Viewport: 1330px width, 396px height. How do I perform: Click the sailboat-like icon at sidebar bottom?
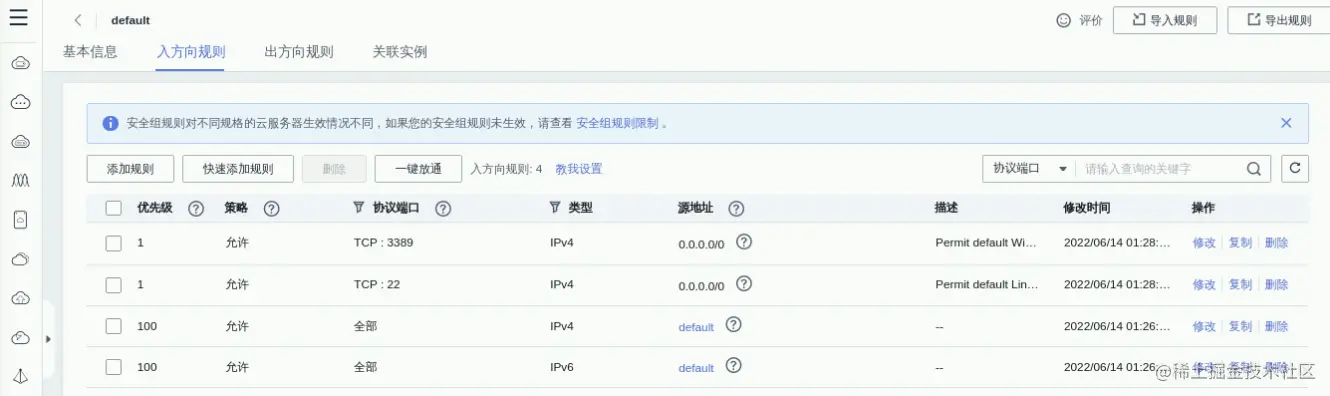20,376
